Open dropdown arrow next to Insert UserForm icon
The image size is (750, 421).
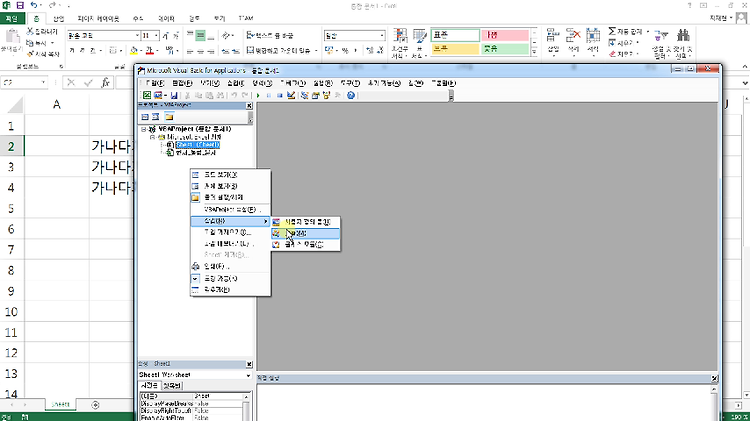point(165,95)
